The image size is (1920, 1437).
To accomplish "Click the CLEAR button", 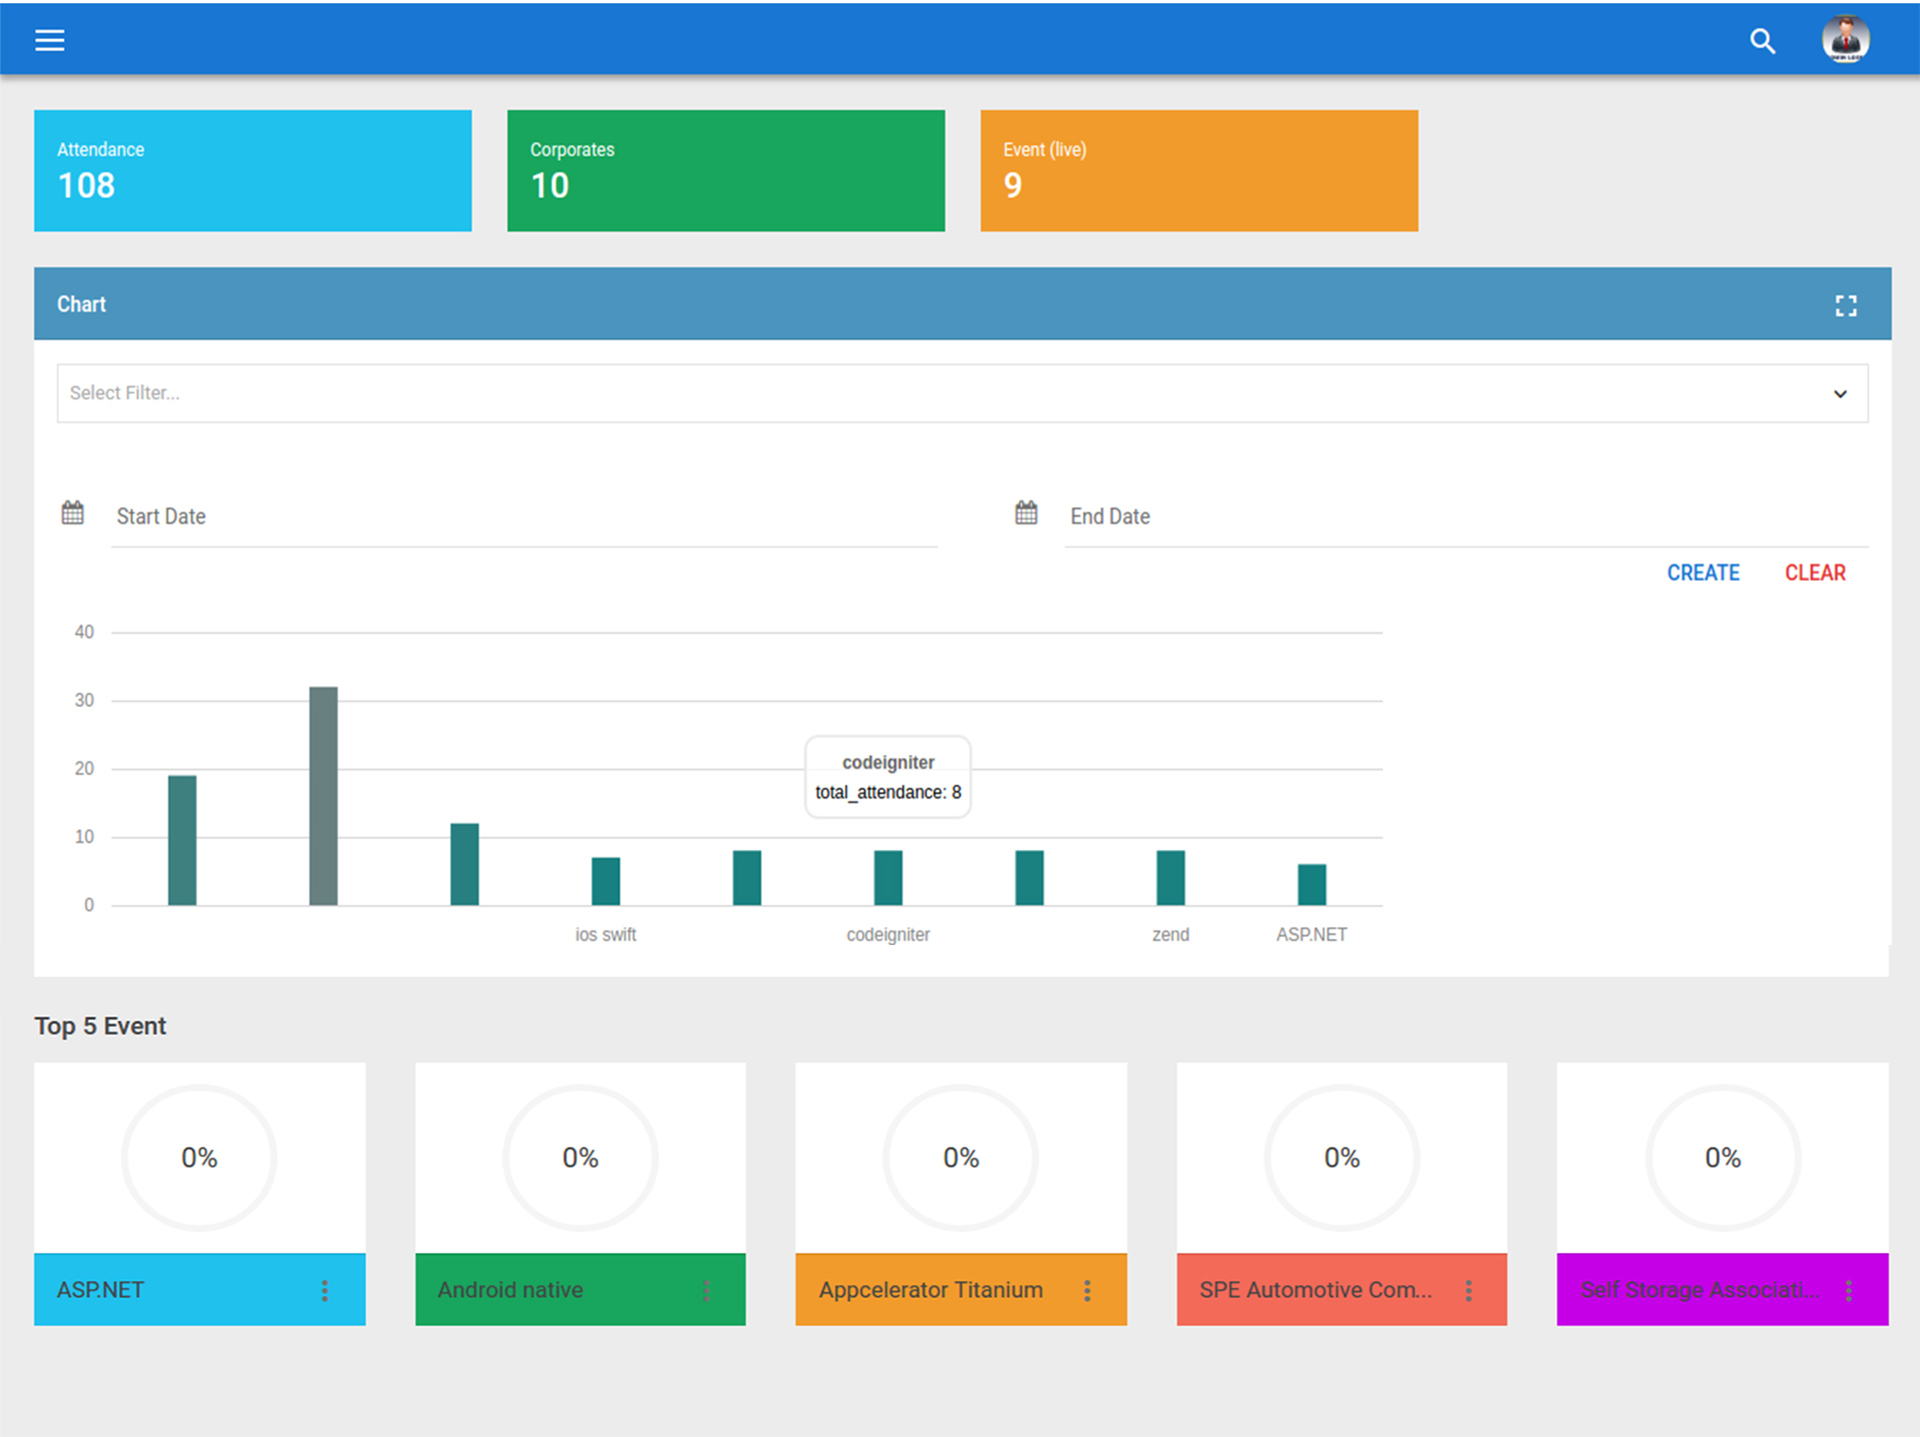I will (1815, 573).
